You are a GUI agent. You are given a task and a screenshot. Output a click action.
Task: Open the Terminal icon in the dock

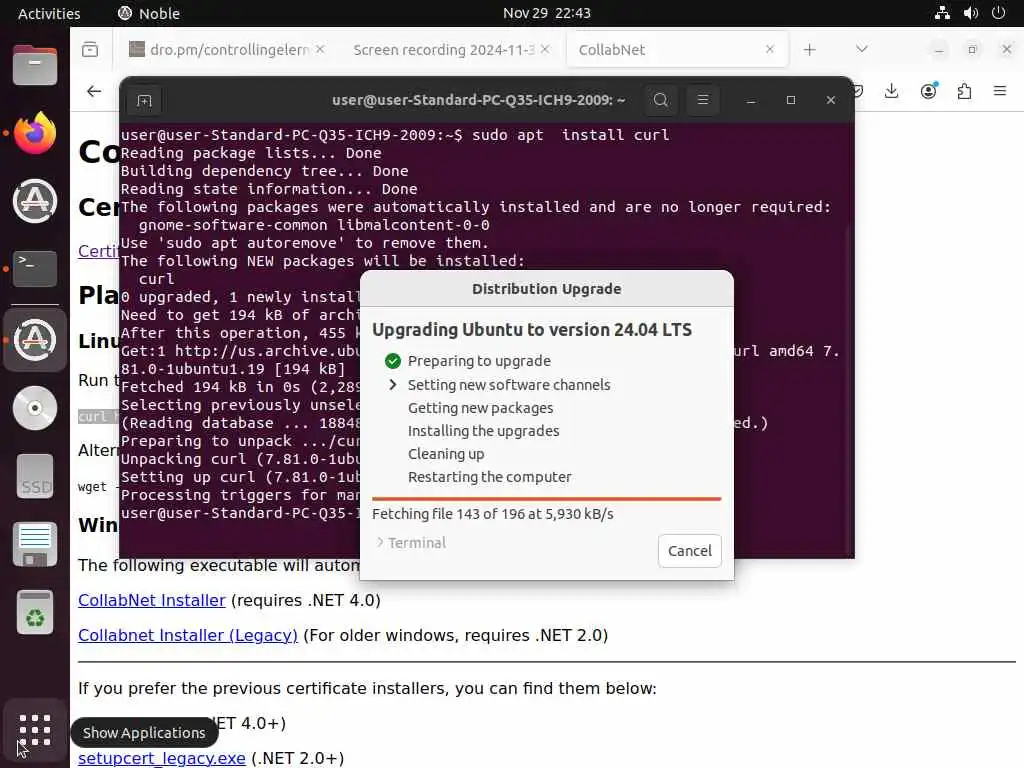tap(35, 268)
